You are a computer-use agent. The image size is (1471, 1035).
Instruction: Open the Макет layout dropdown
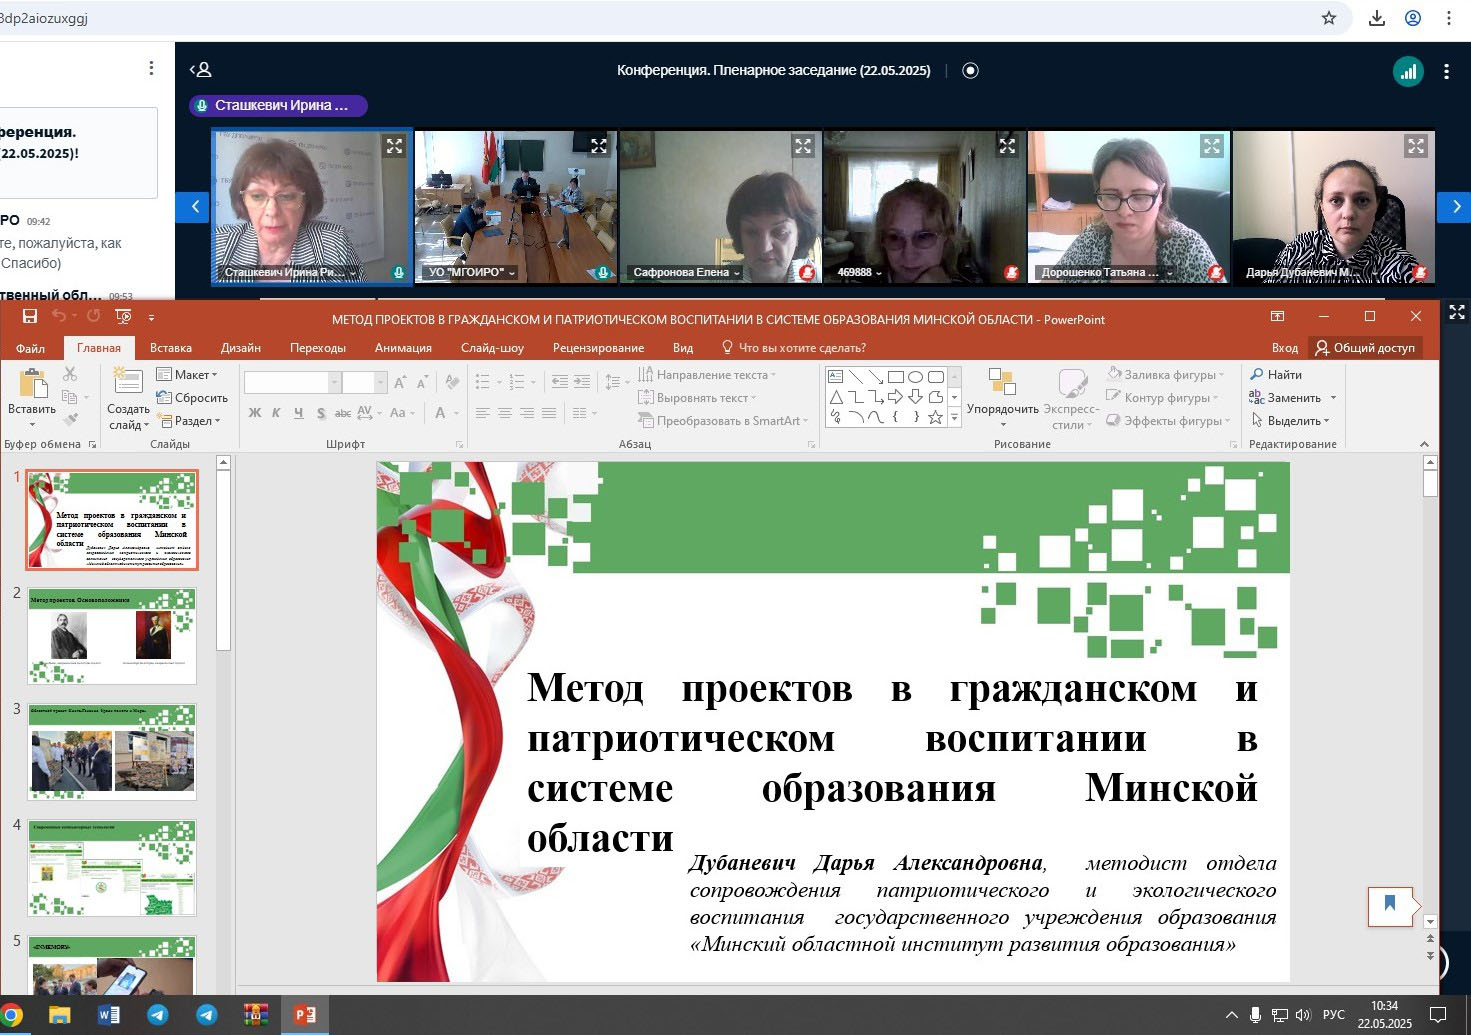tap(187, 375)
